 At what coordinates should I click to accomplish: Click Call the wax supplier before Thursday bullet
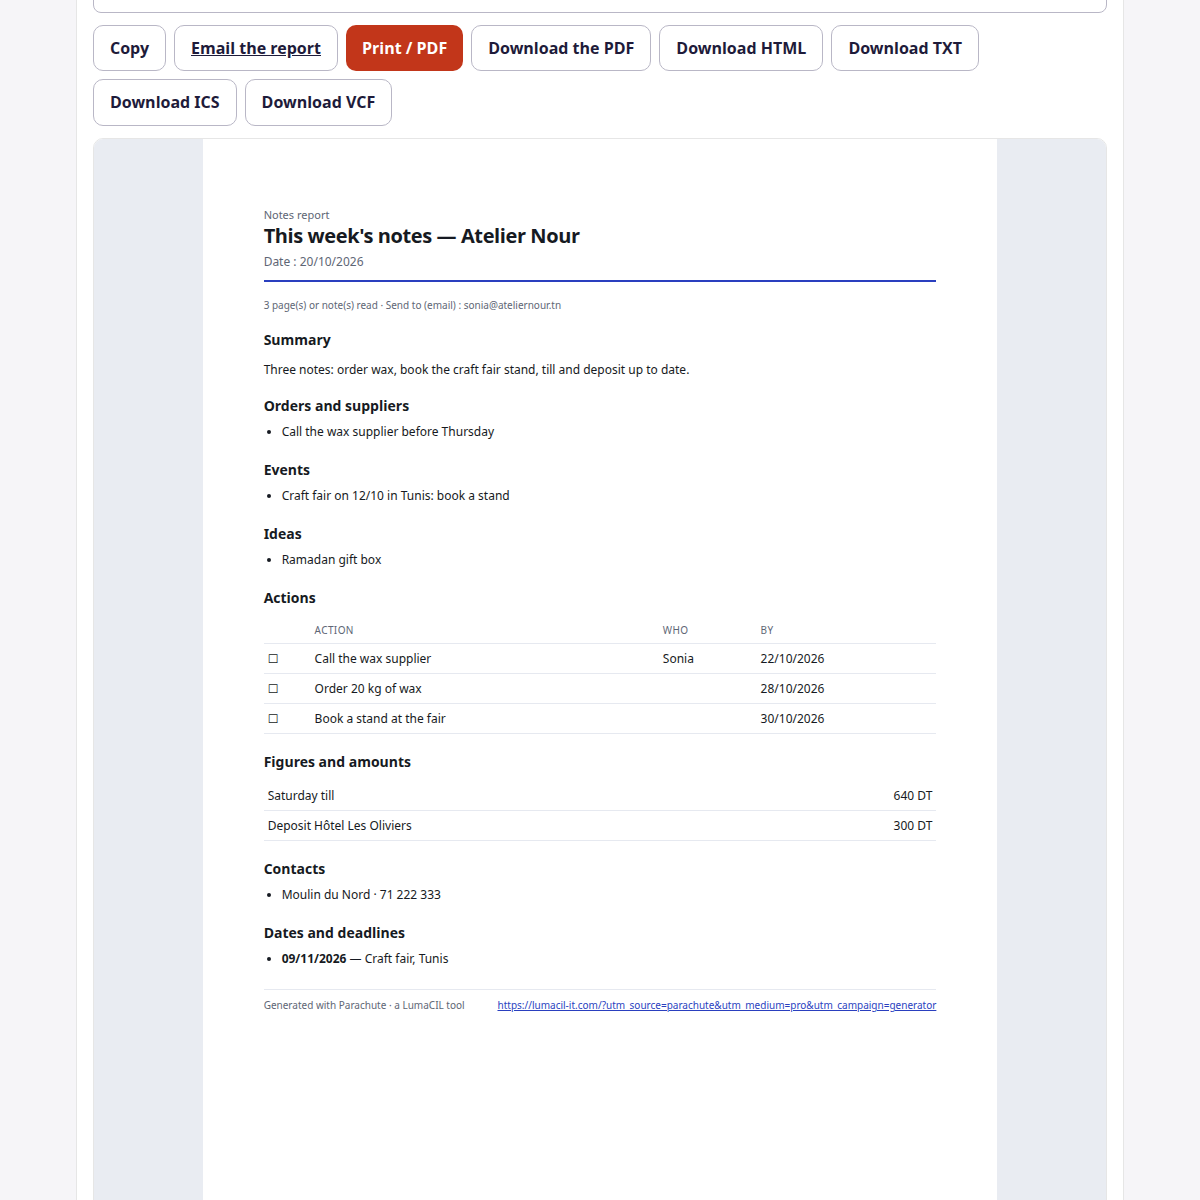388,432
